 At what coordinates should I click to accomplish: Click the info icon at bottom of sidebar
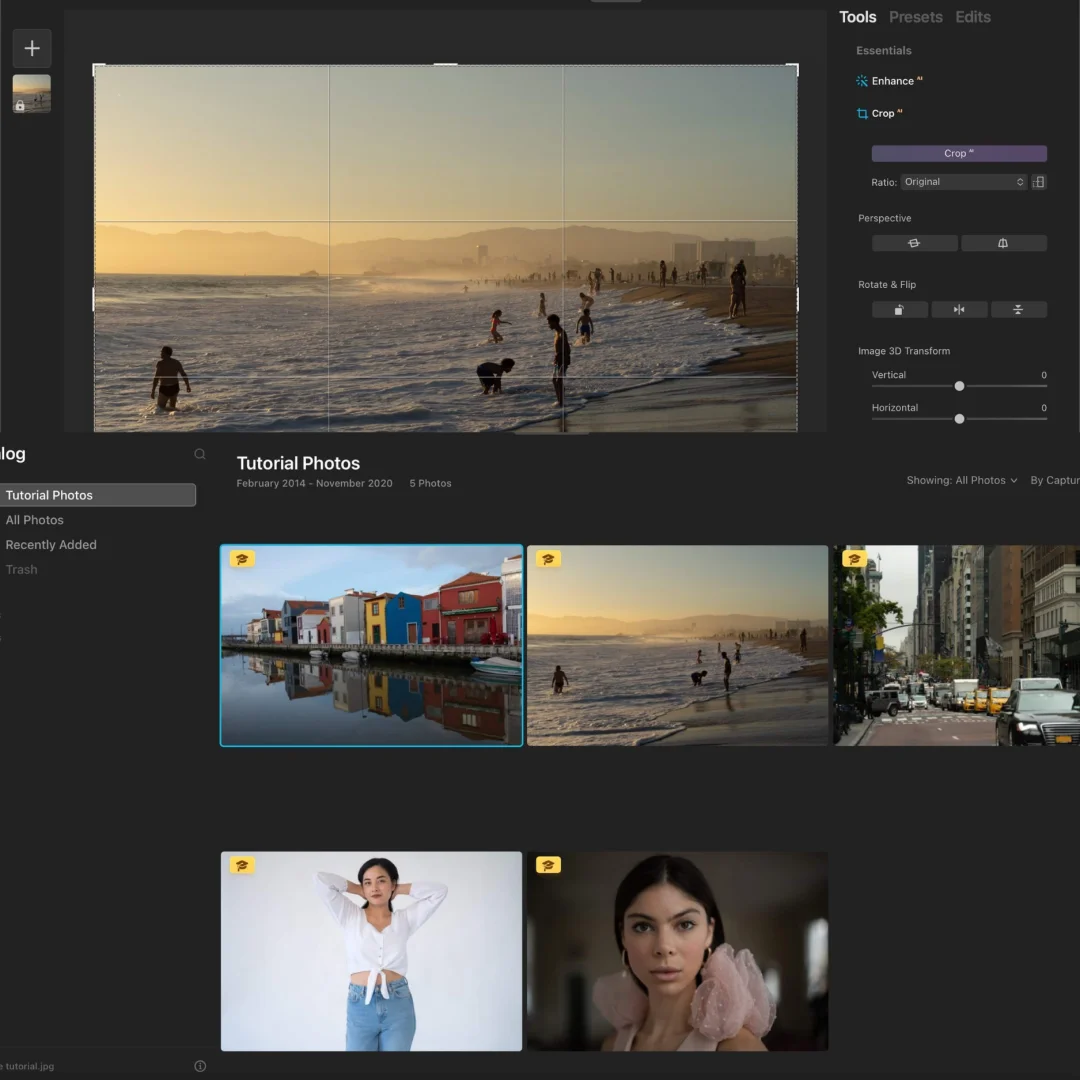(x=200, y=1066)
